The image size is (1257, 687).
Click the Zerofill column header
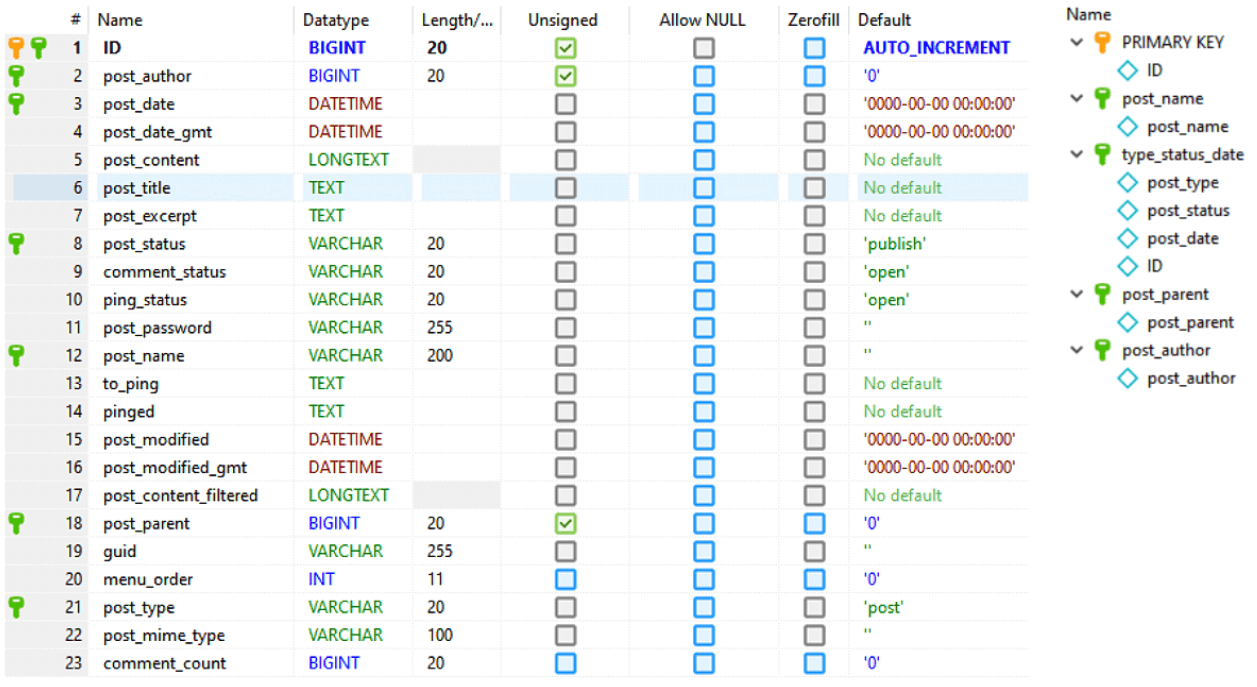click(815, 20)
